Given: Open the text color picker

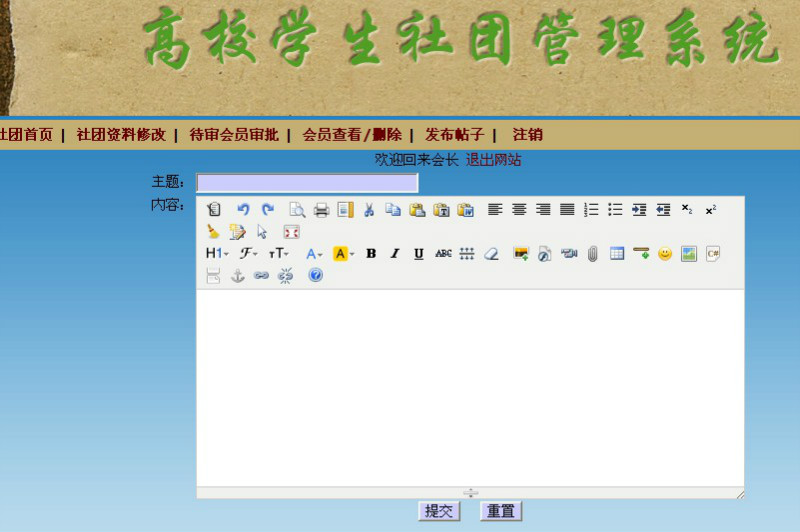Looking at the screenshot, I should [314, 254].
